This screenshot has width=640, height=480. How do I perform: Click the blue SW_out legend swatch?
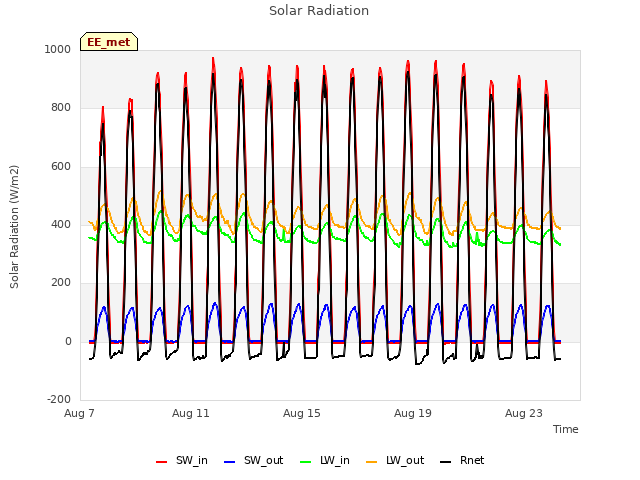(230, 462)
